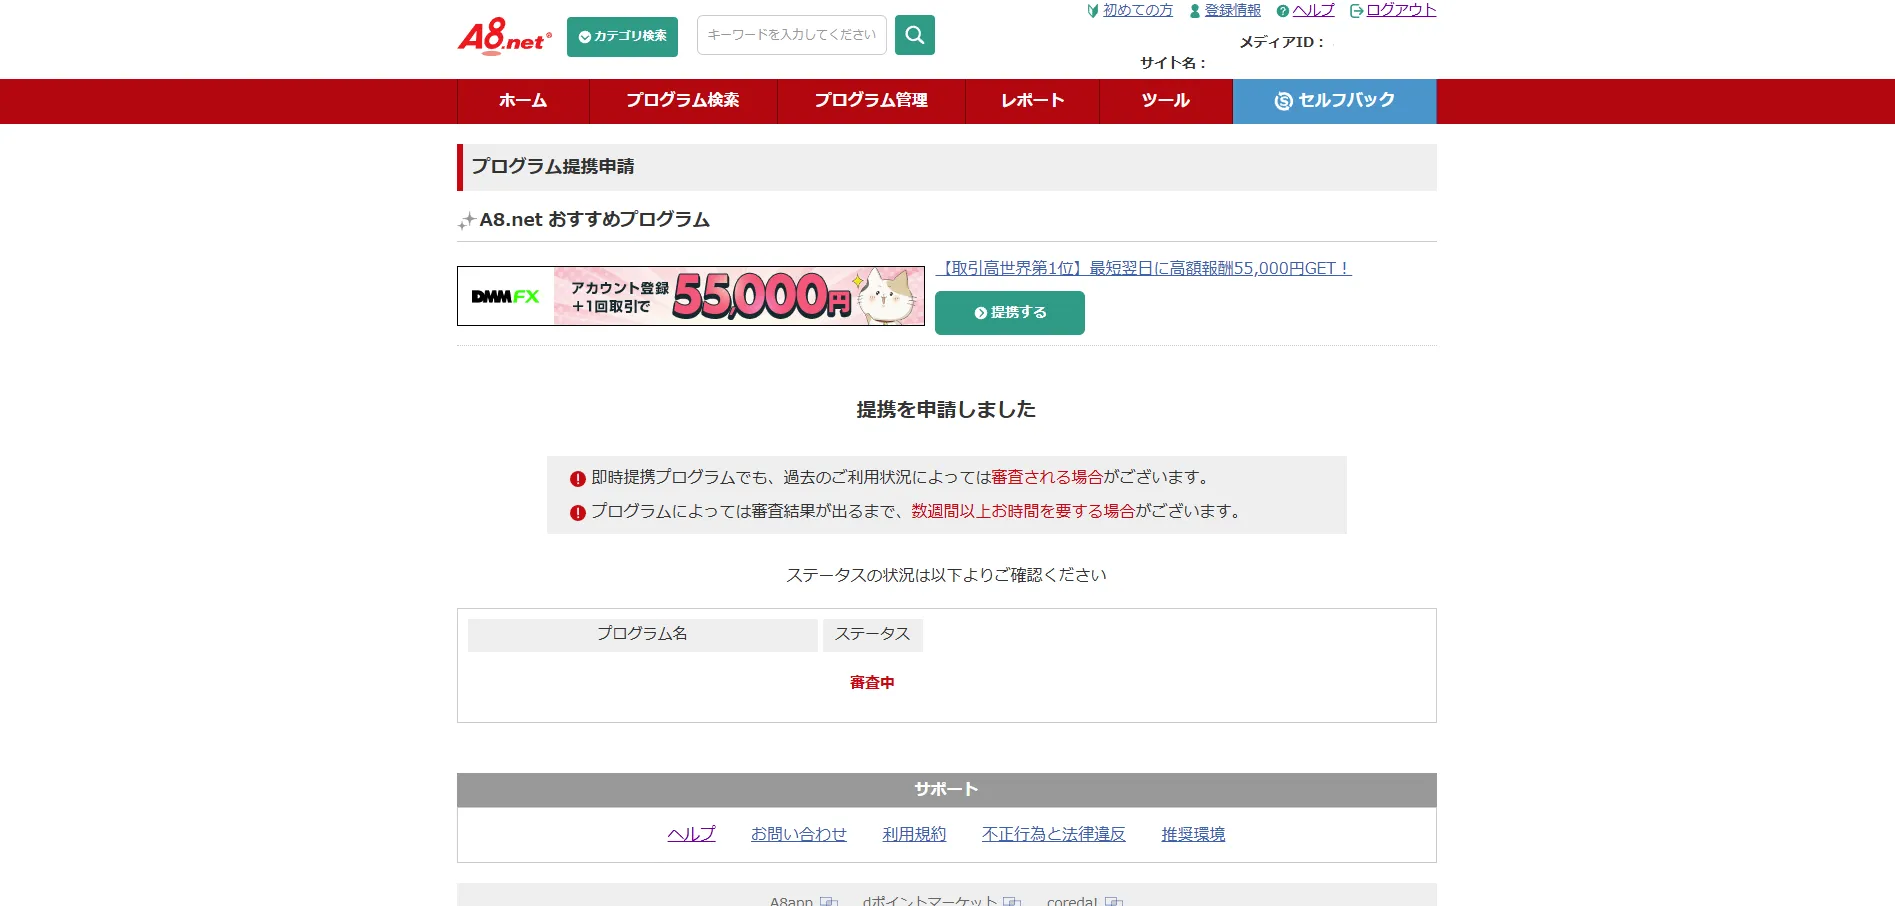1895x906 pixels.
Task: Click the サポート section header
Action: click(947, 790)
